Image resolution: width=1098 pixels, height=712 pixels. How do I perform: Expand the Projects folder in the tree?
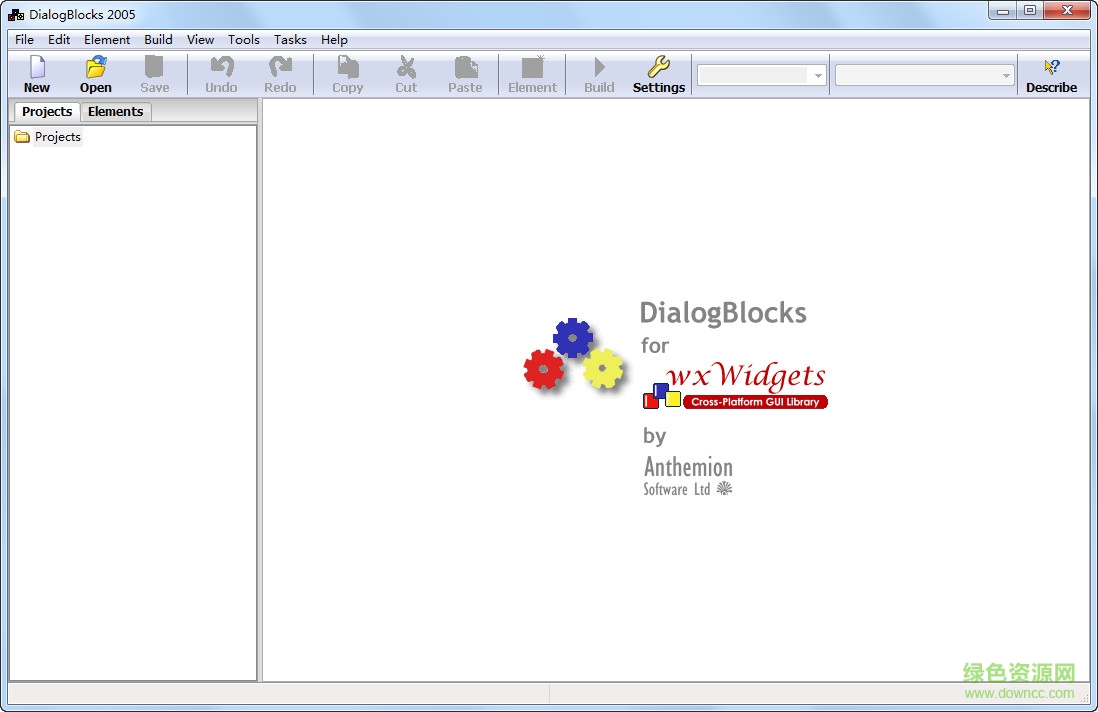[x=22, y=137]
